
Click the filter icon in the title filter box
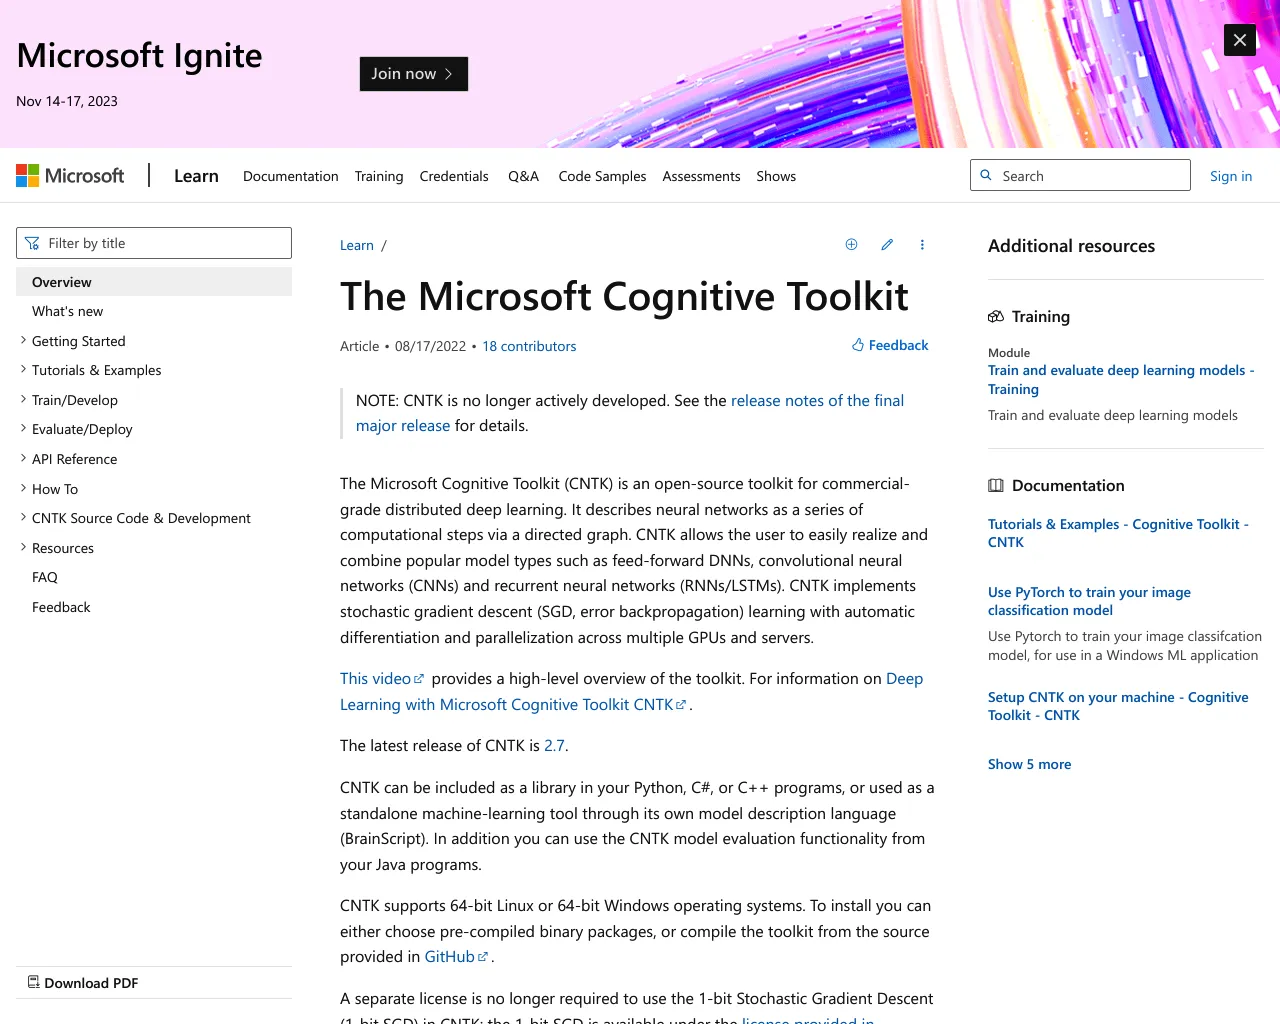point(33,242)
